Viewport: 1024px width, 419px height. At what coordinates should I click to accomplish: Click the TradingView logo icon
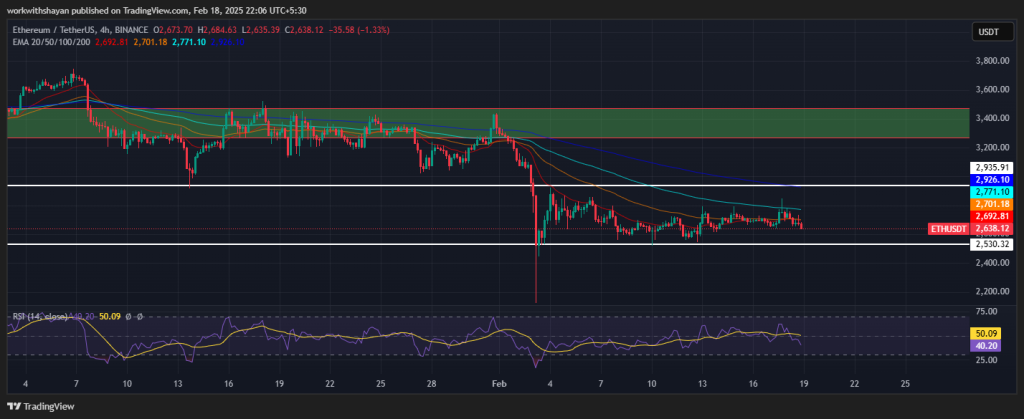[13, 404]
